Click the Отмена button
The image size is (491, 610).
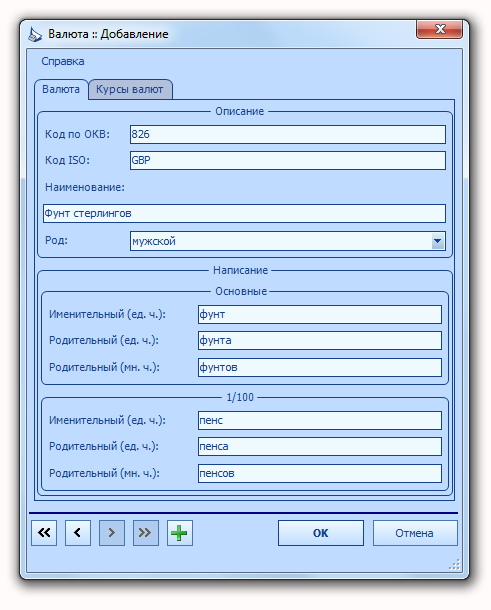coord(415,533)
